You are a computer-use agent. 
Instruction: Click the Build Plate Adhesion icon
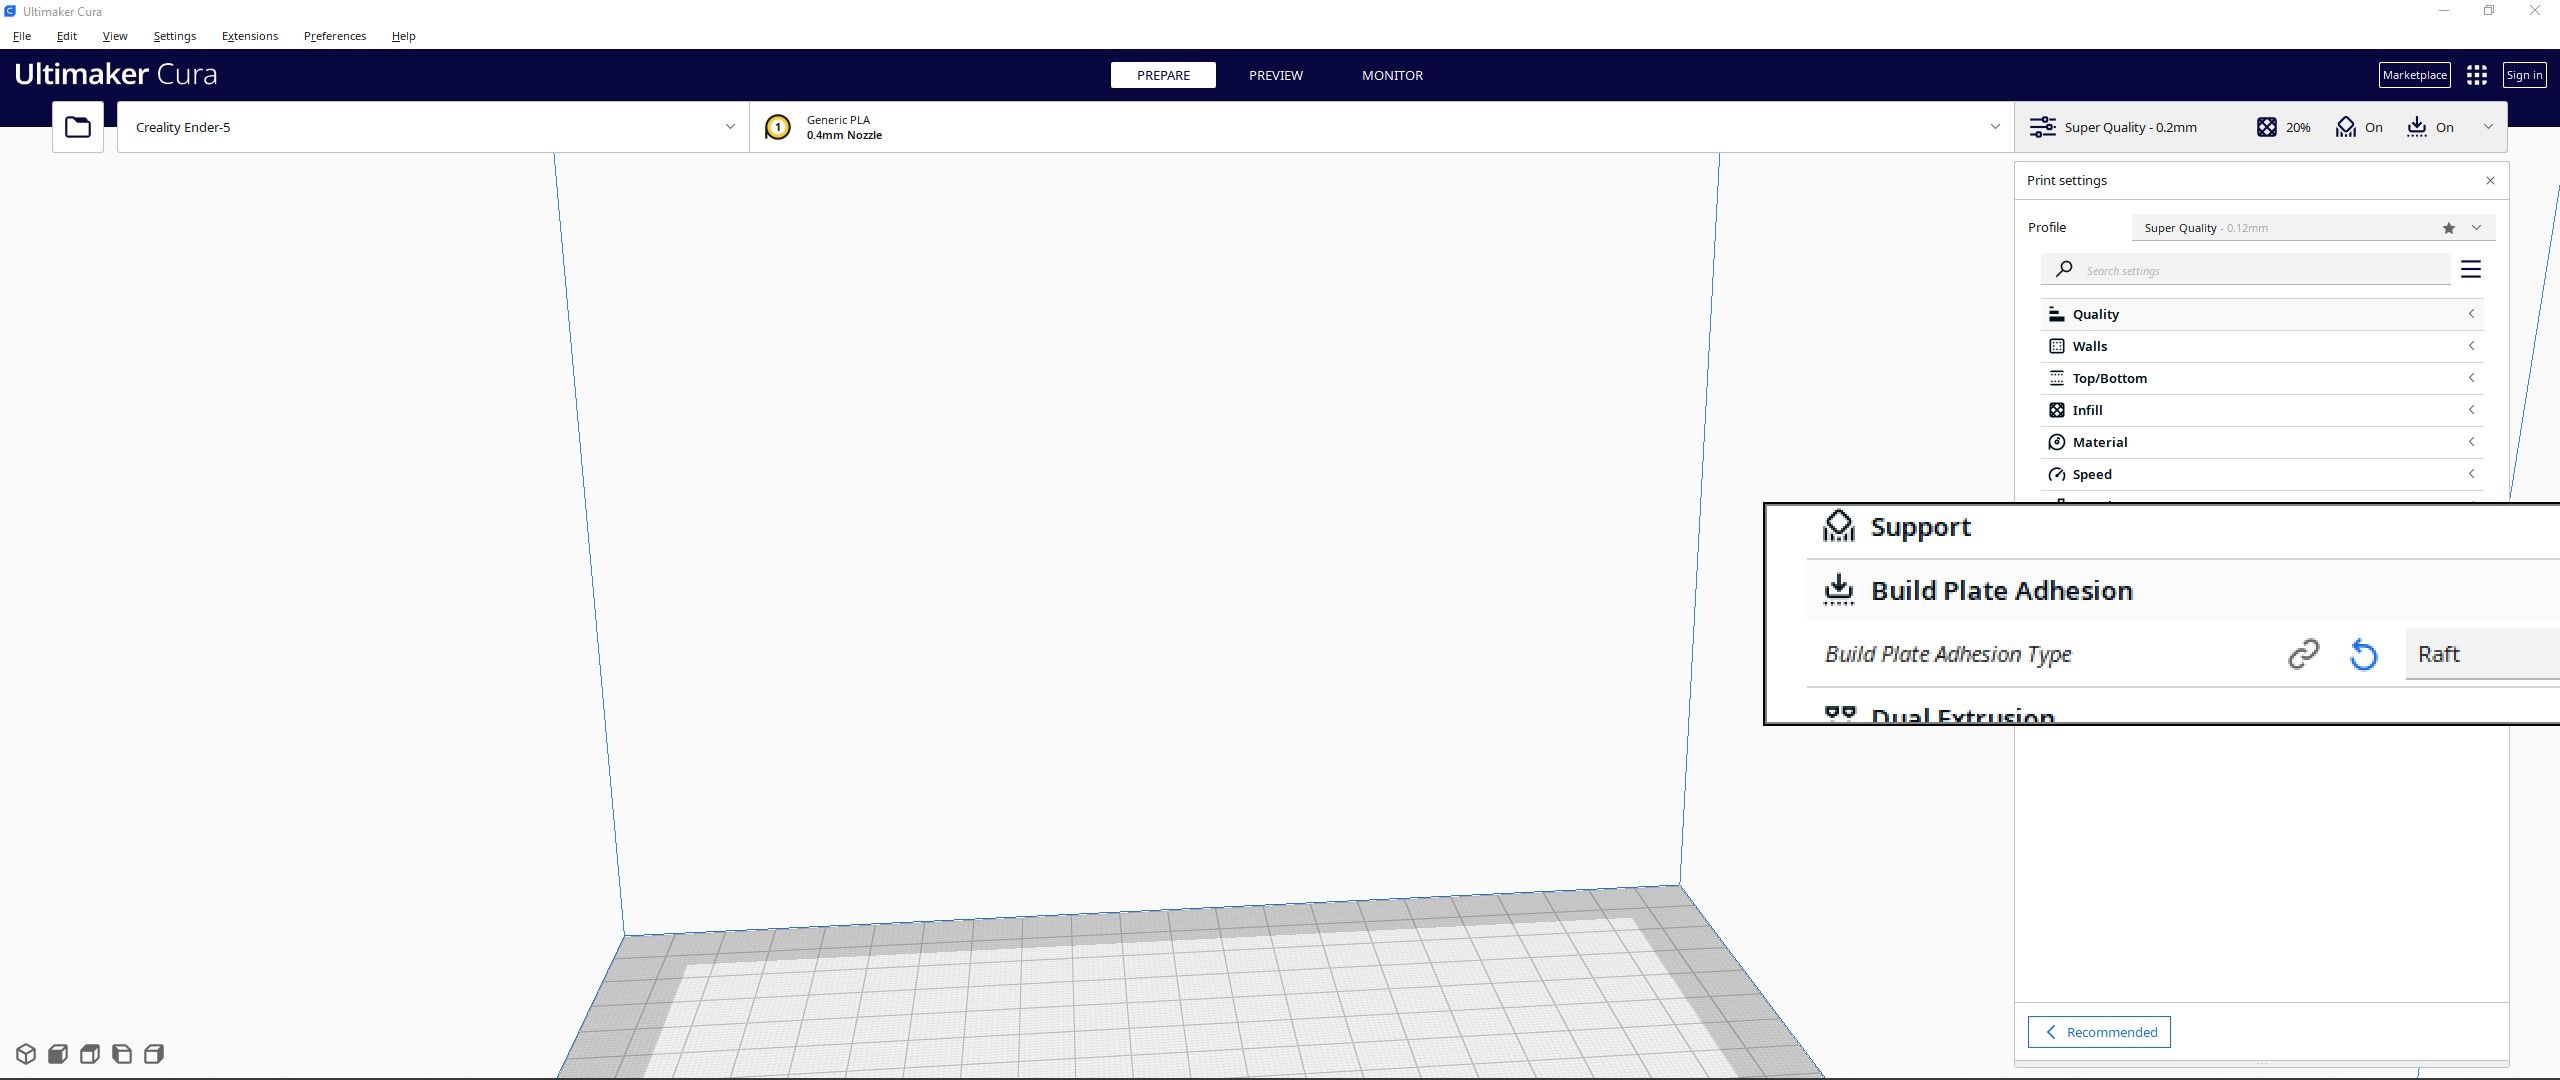[x=1838, y=591]
